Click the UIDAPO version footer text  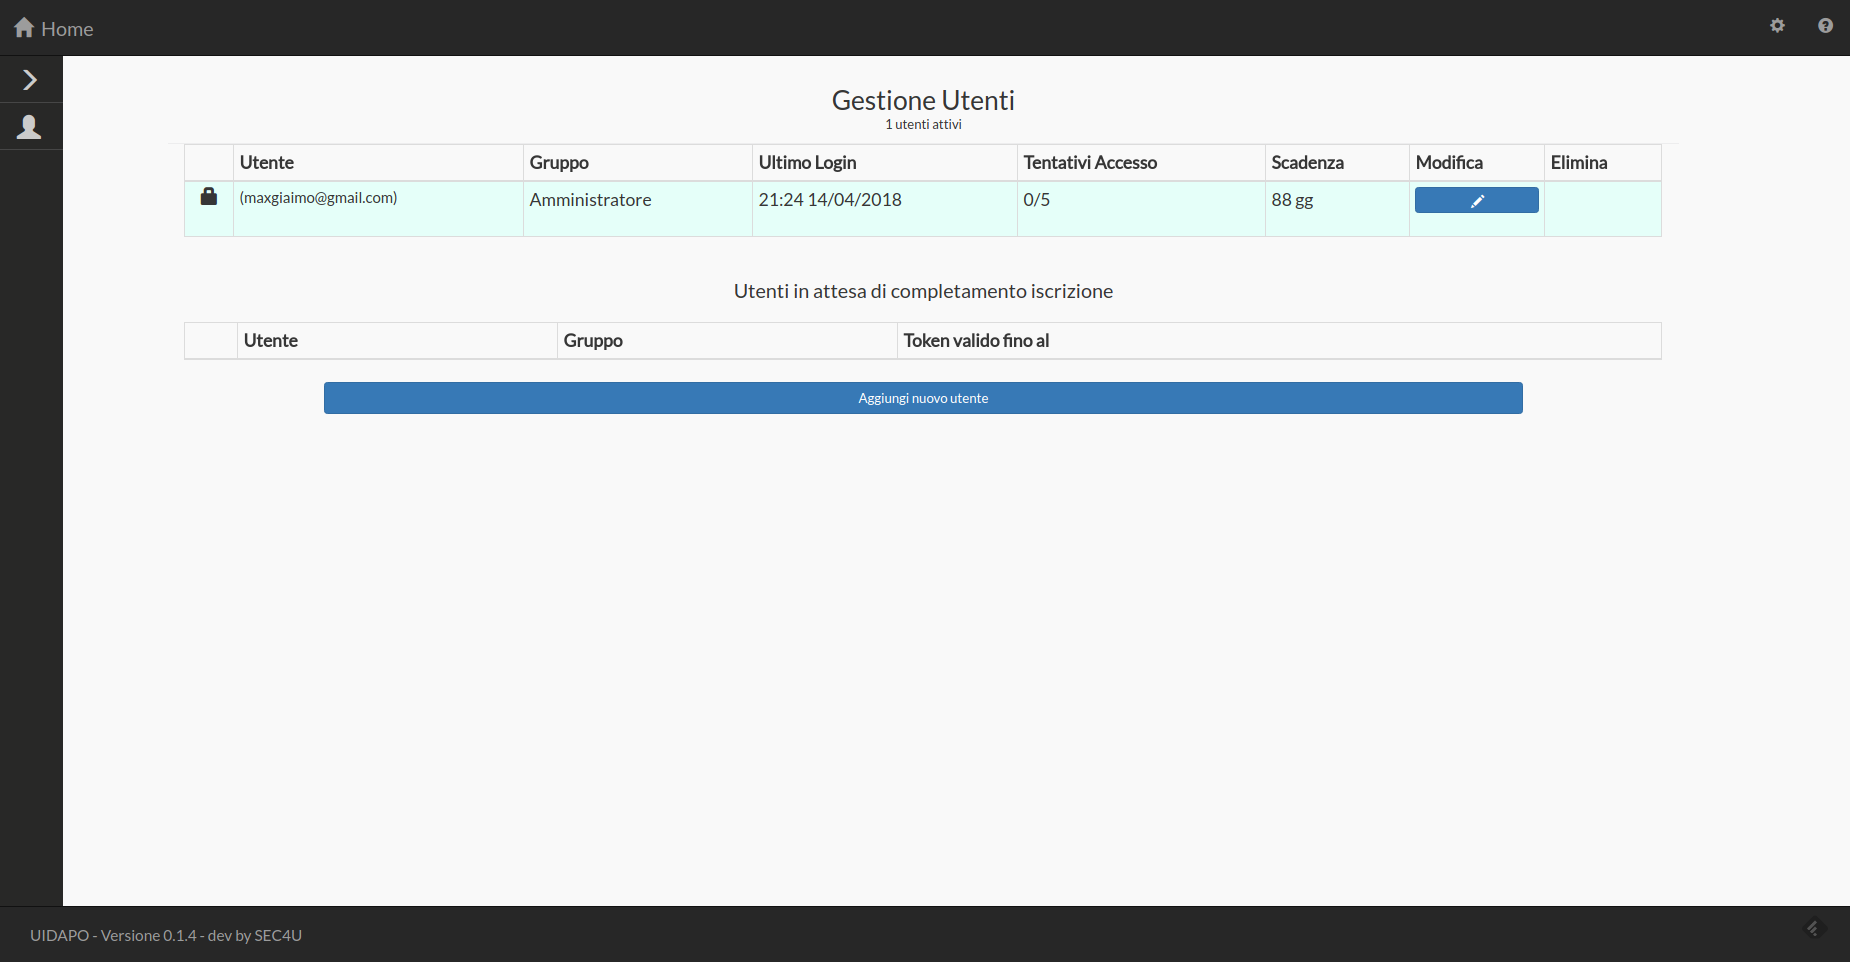click(166, 936)
